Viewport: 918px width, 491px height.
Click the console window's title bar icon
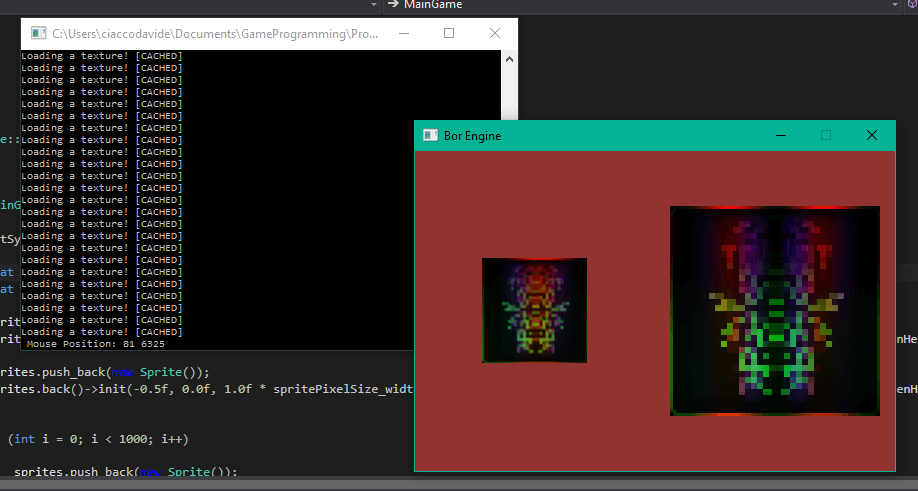click(38, 34)
